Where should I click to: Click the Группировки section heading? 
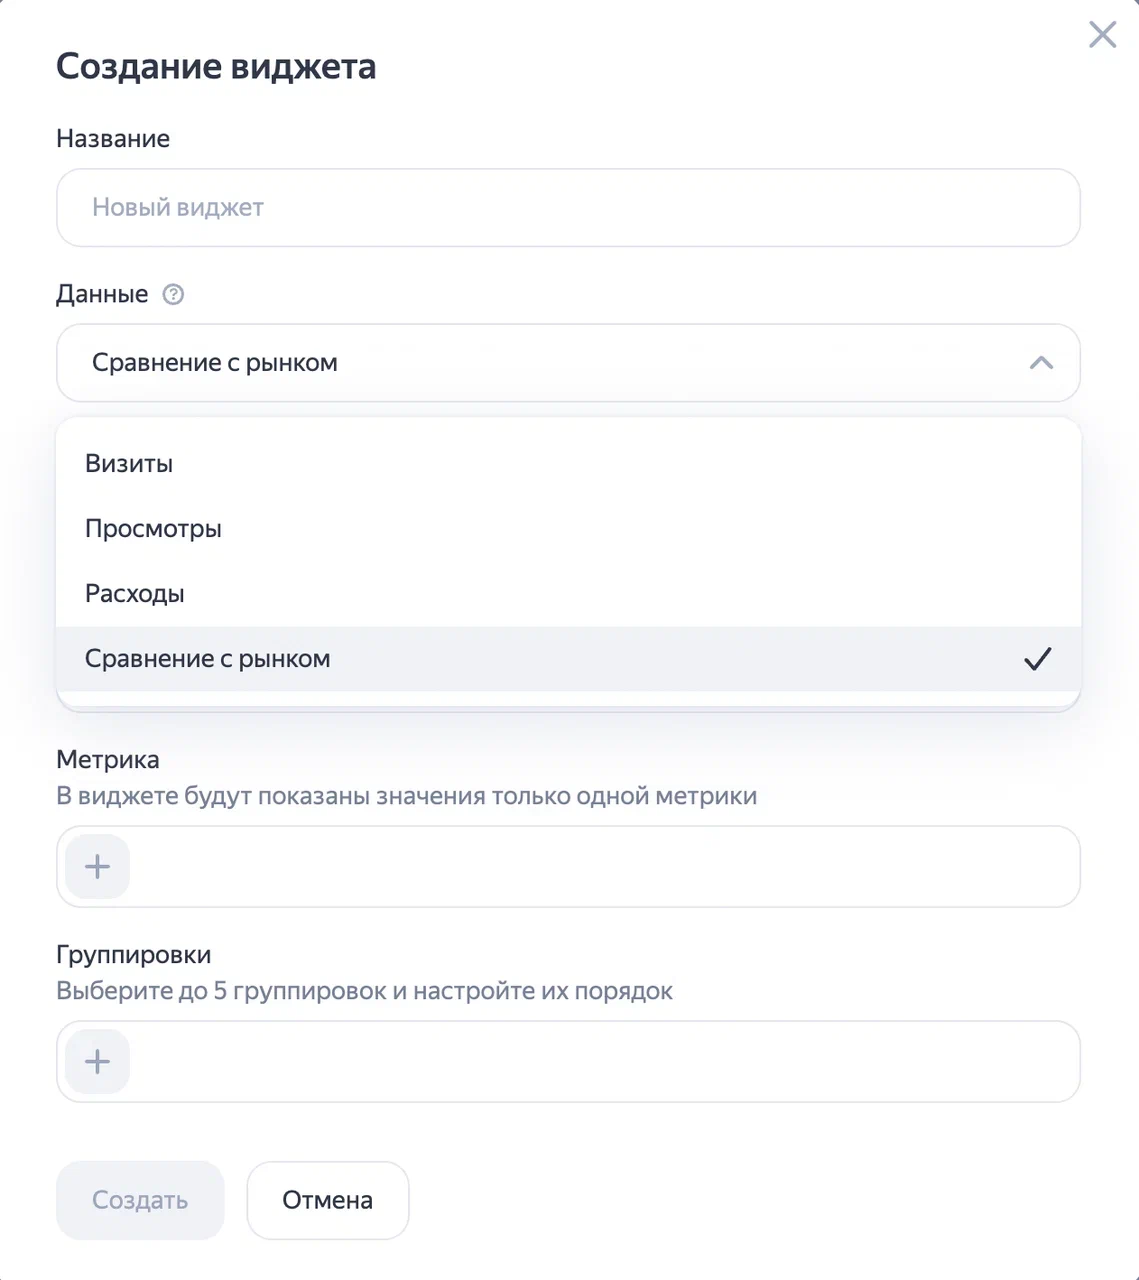(x=134, y=955)
